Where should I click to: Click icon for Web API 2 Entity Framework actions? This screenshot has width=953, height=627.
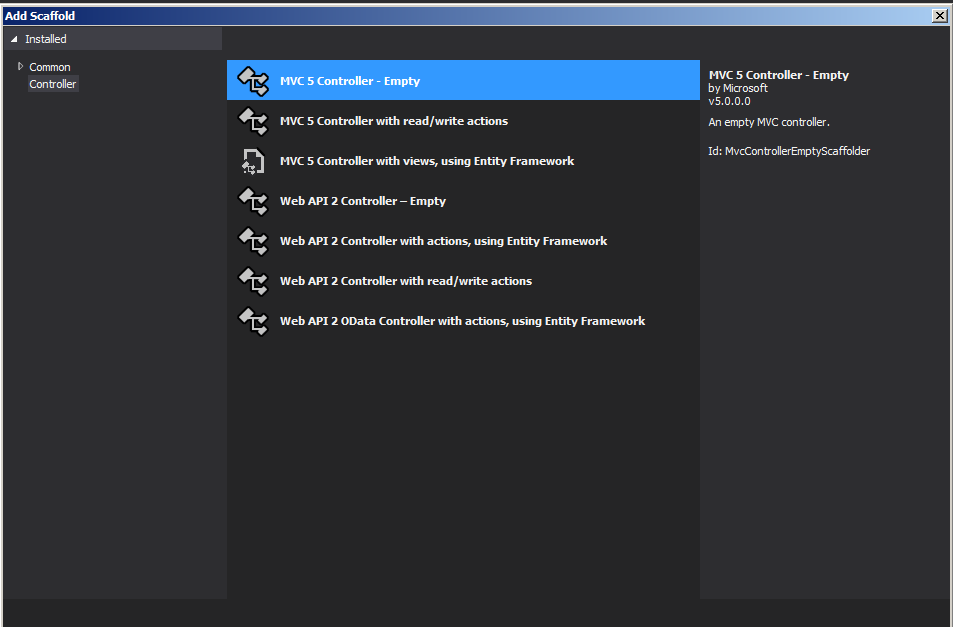coord(253,241)
